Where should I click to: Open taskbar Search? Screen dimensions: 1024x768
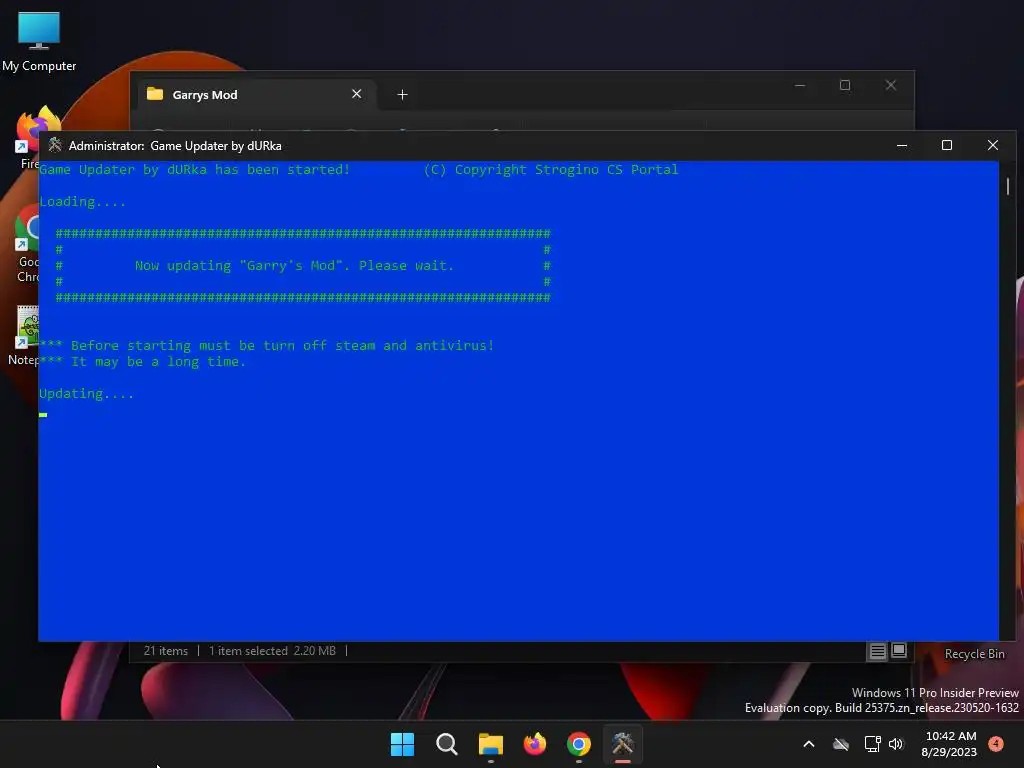pos(447,744)
